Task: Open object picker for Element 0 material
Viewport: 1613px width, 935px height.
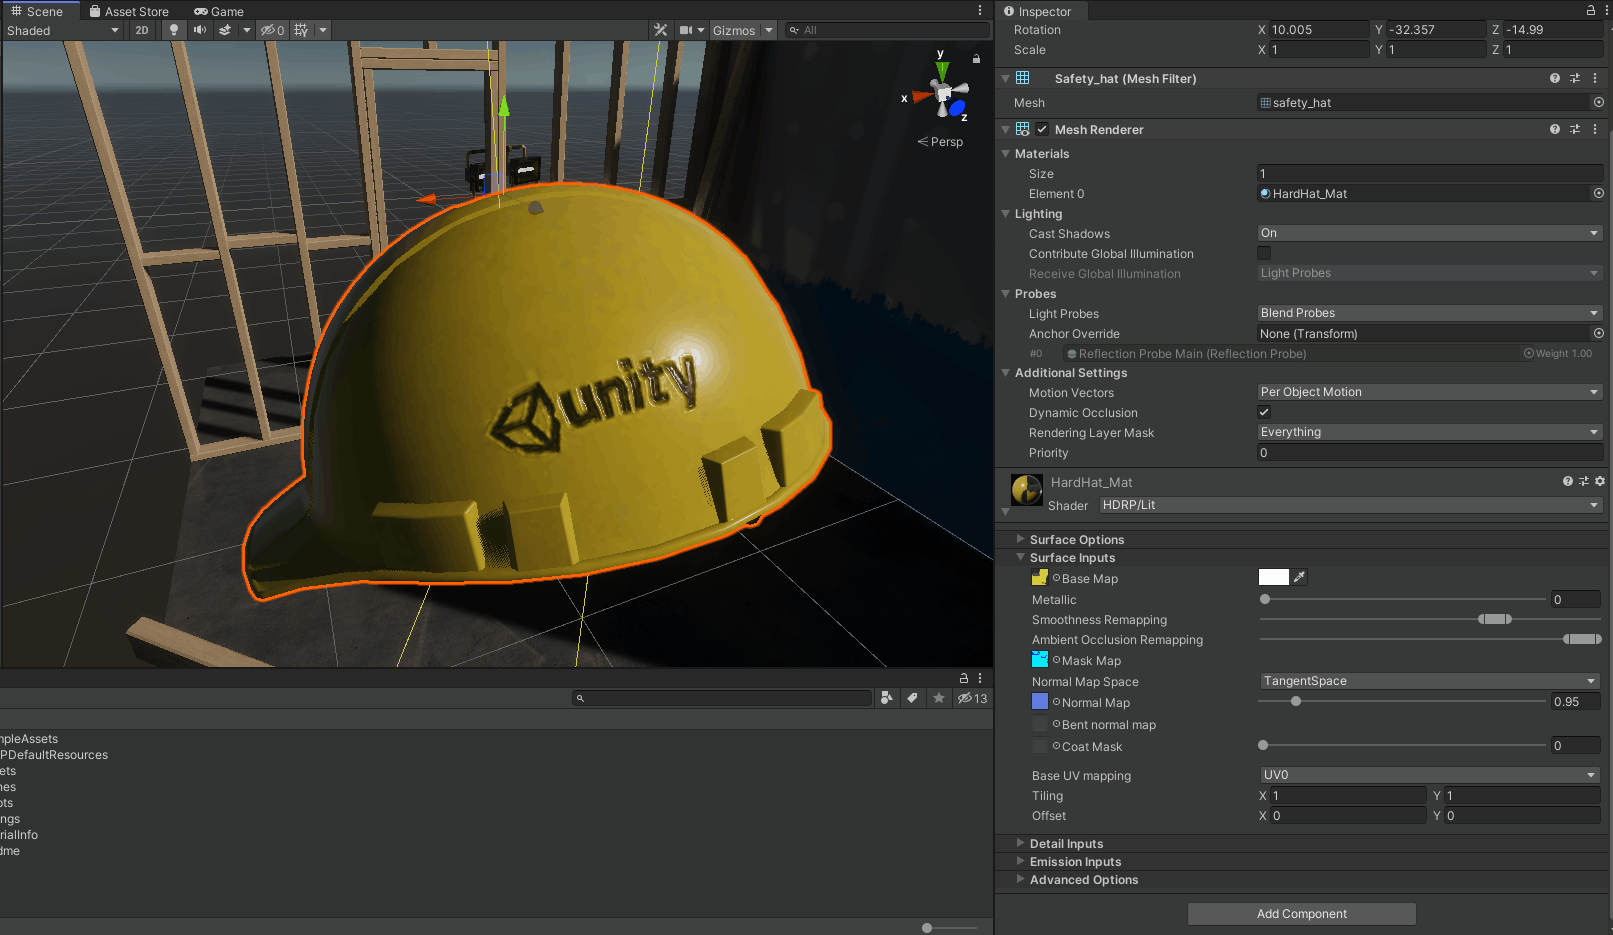Action: click(x=1598, y=193)
